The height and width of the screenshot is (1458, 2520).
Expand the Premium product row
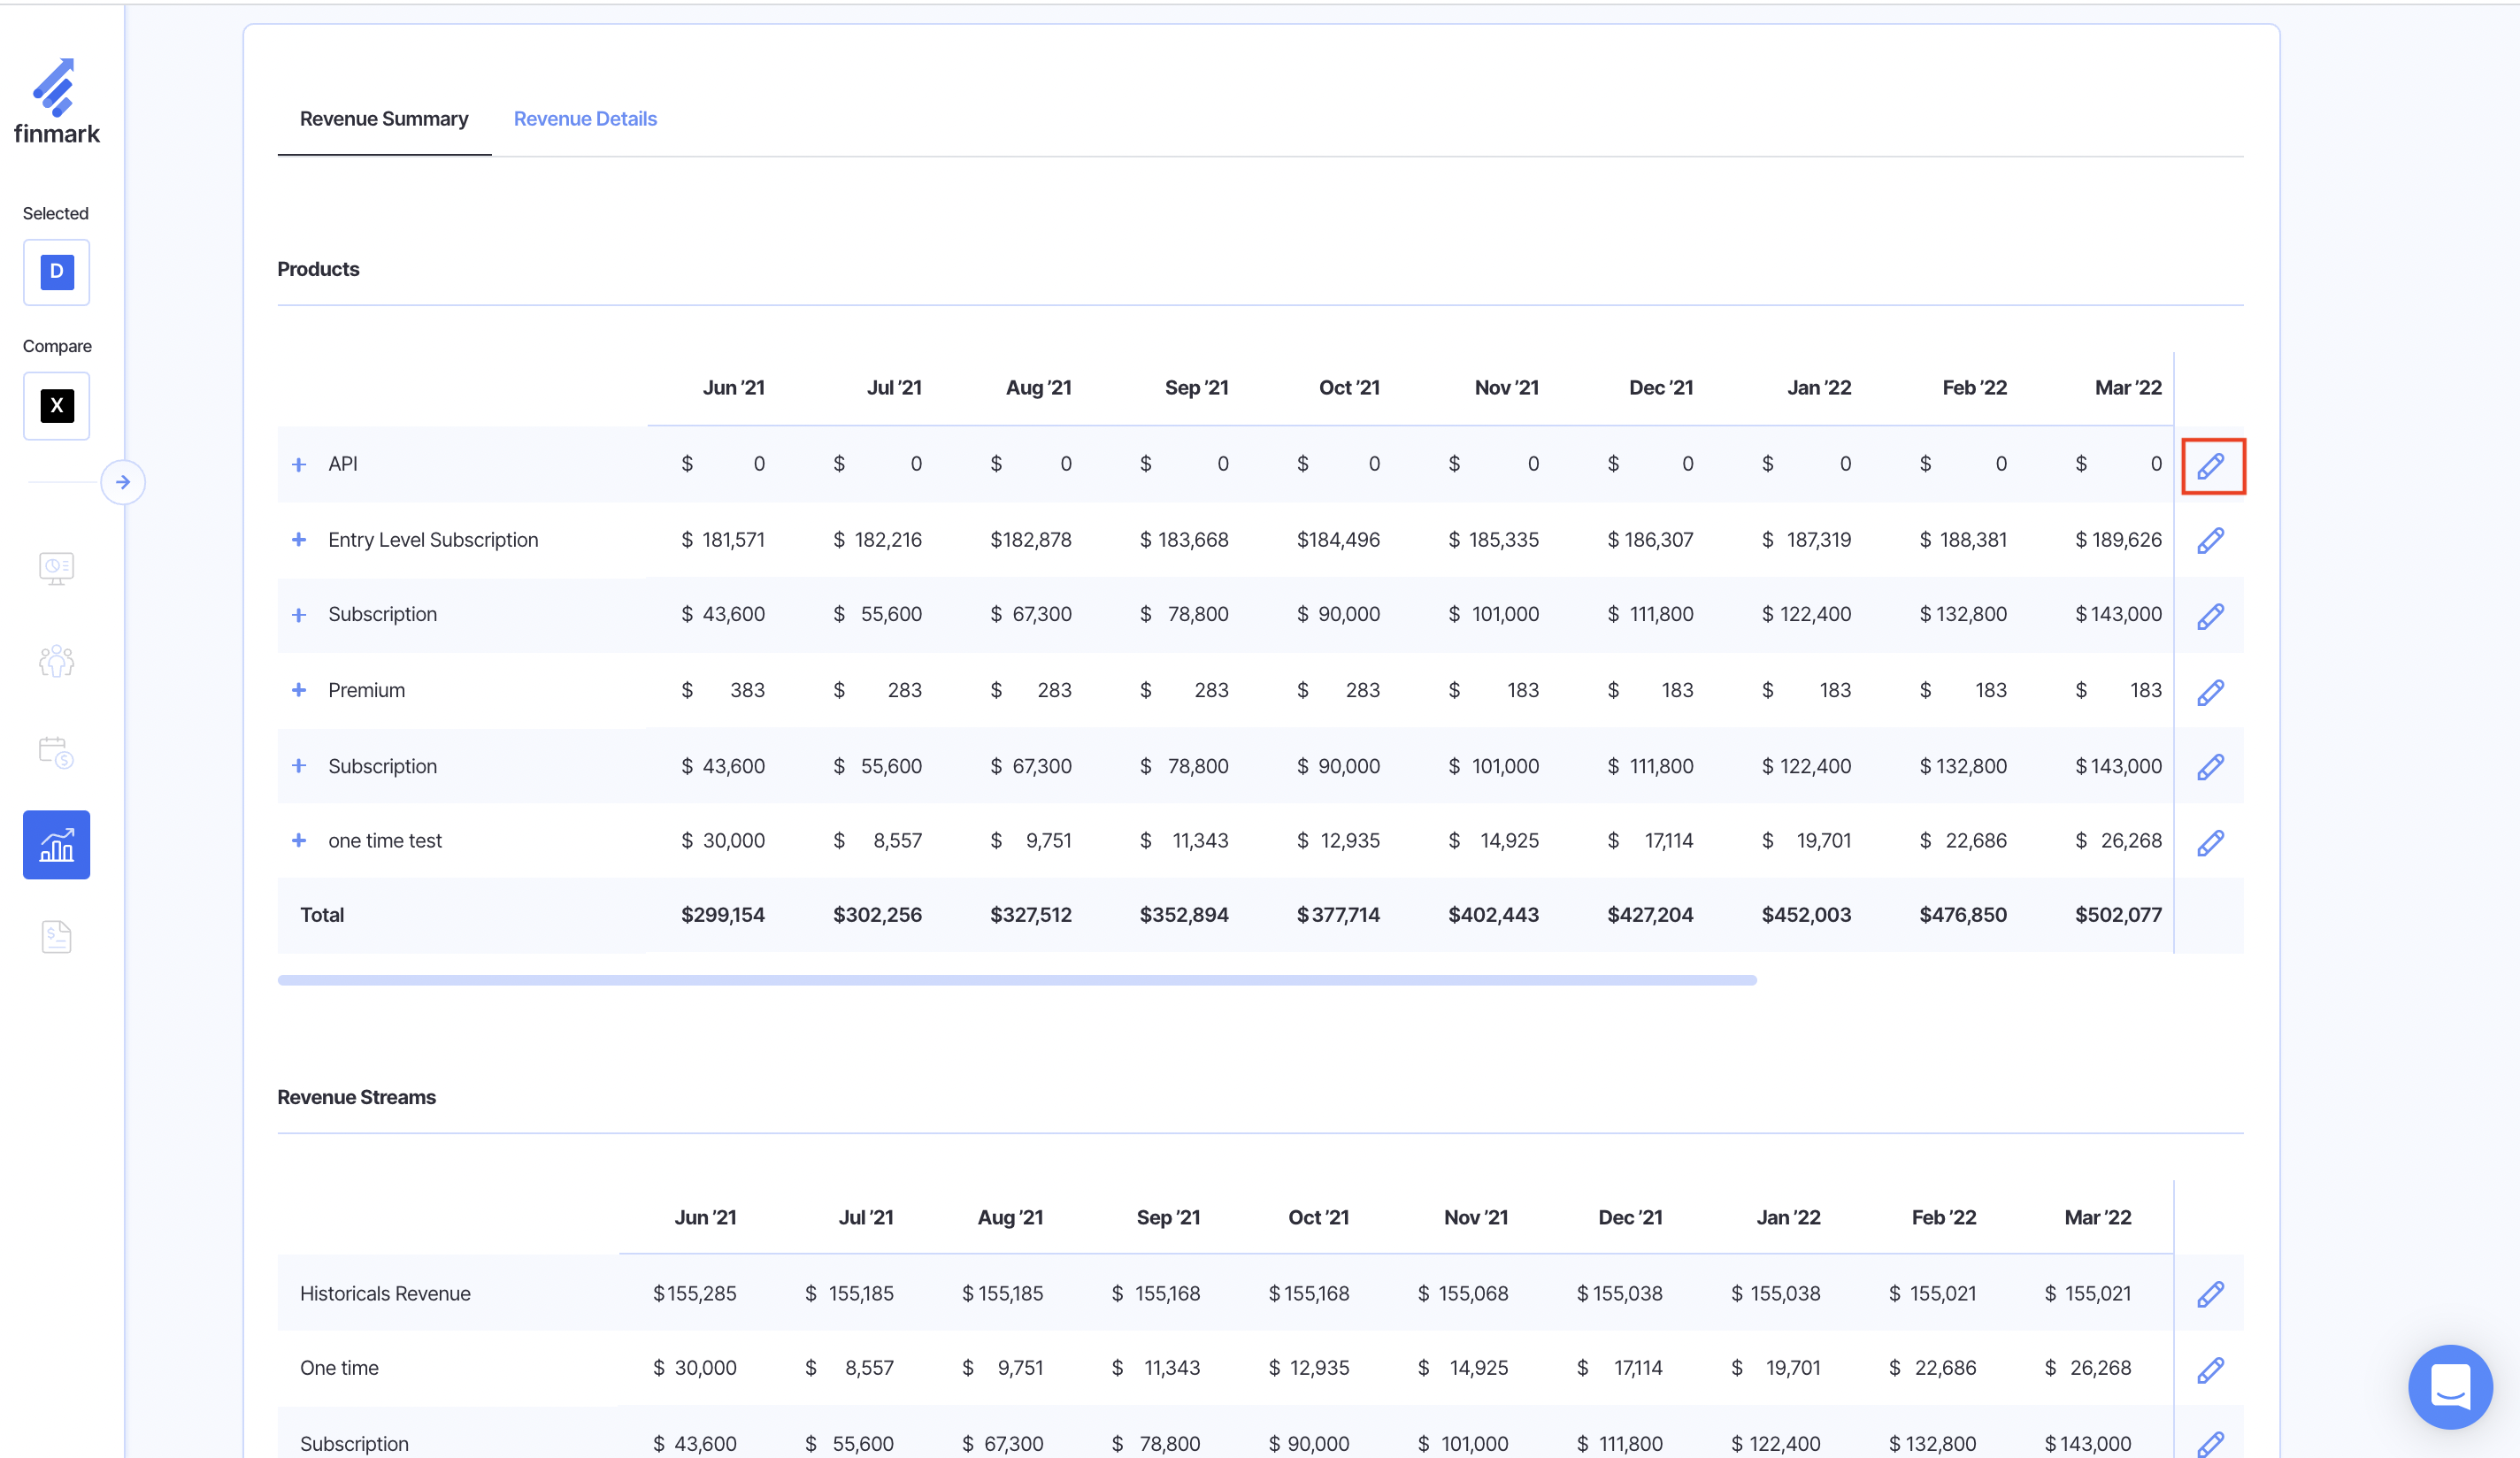298,690
